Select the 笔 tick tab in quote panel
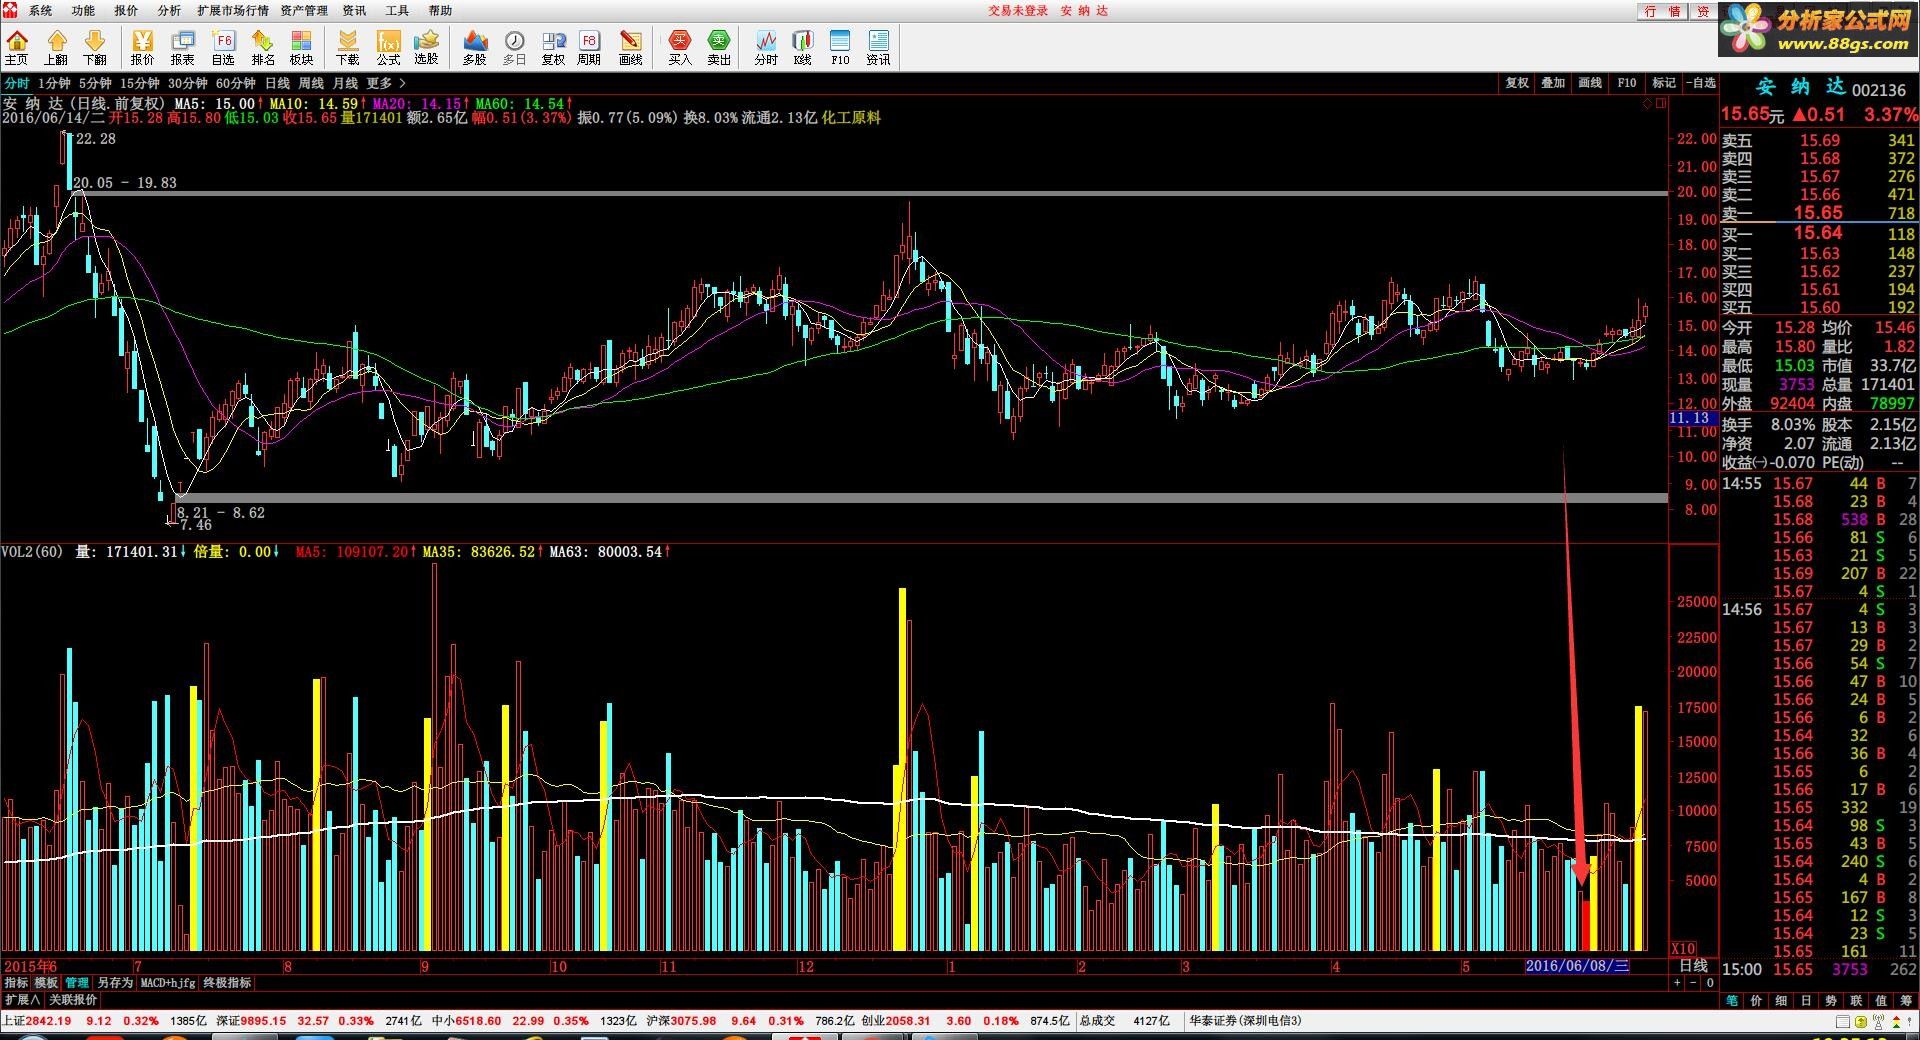 (1732, 1000)
